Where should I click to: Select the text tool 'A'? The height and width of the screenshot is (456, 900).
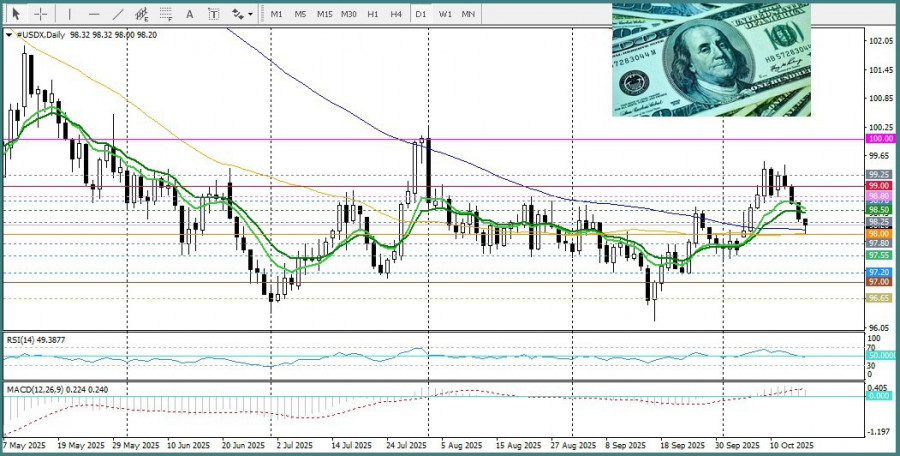(x=191, y=14)
